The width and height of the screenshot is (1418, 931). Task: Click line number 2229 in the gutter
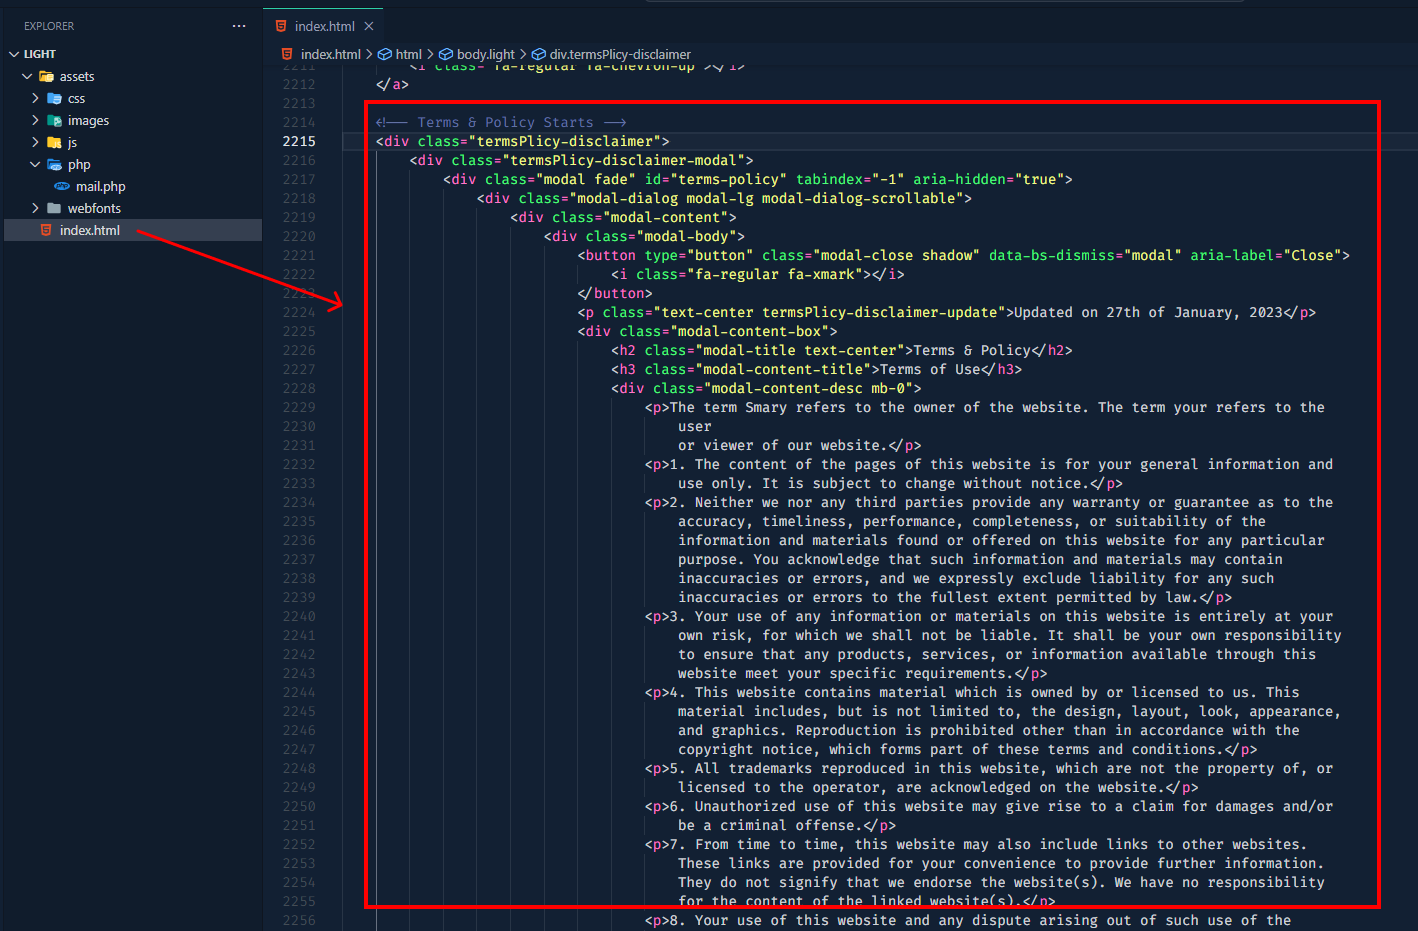(x=299, y=407)
